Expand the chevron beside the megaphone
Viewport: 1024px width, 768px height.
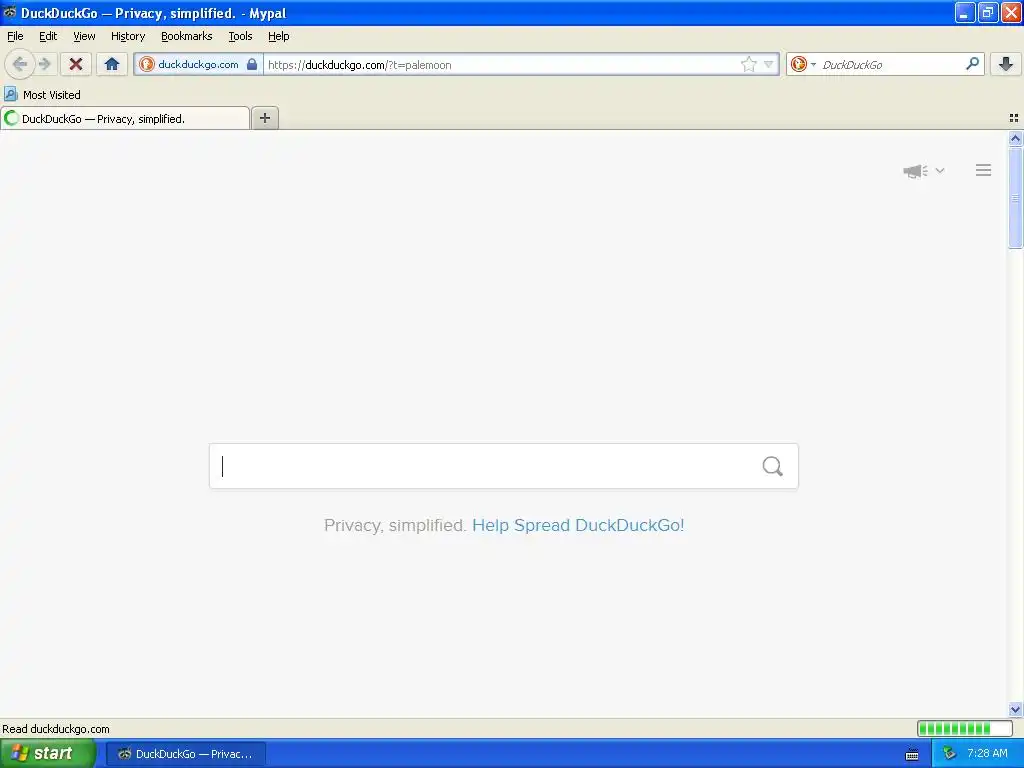940,170
